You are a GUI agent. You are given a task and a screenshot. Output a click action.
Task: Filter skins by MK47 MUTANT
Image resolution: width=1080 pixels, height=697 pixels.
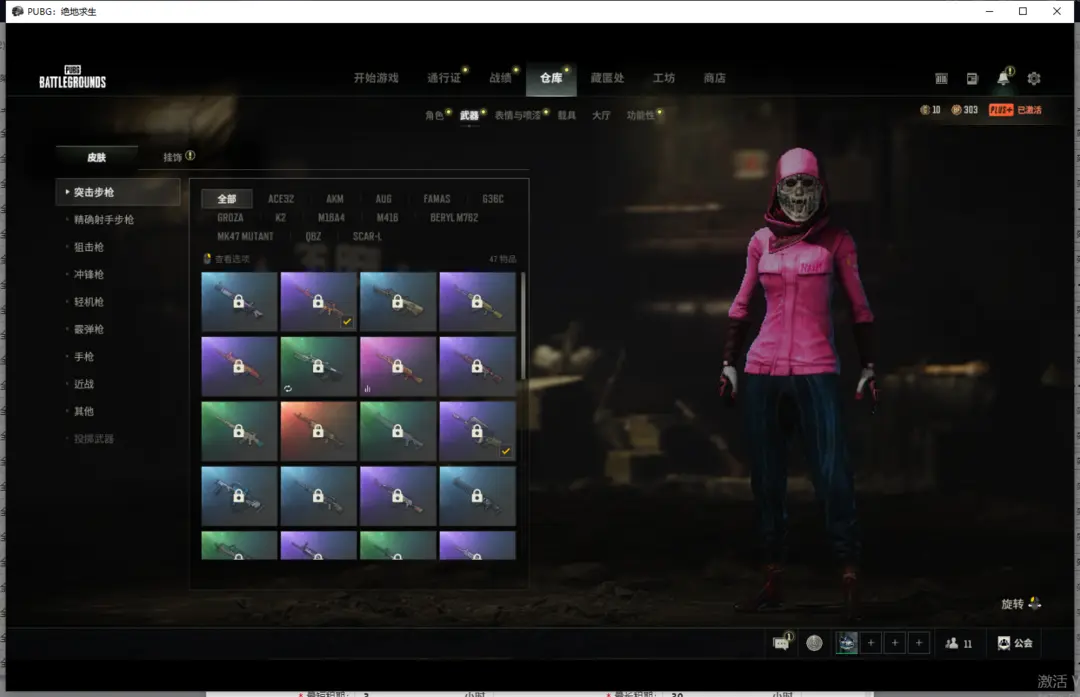tap(245, 236)
